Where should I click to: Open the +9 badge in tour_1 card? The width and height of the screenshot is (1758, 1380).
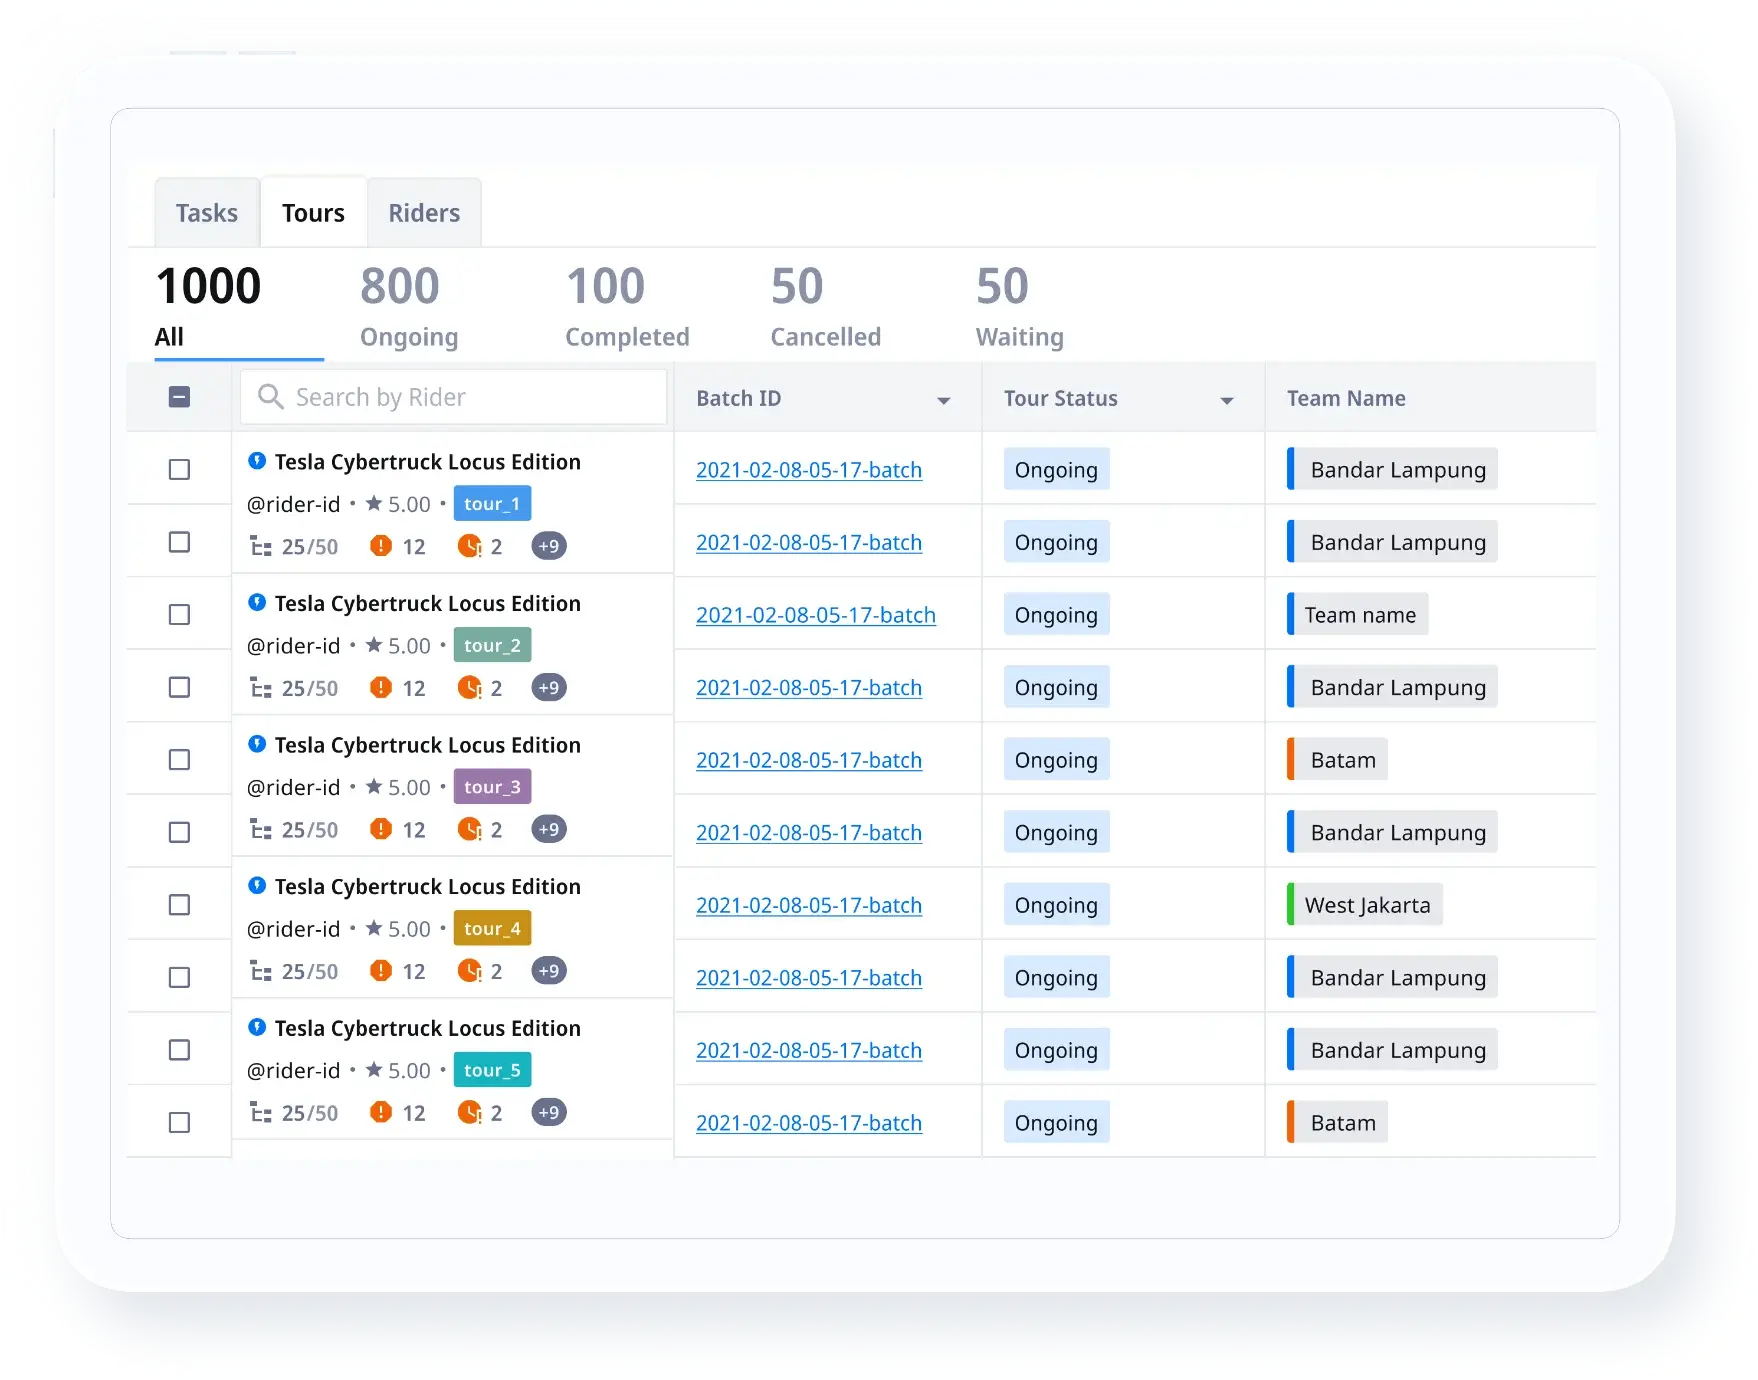tap(549, 546)
